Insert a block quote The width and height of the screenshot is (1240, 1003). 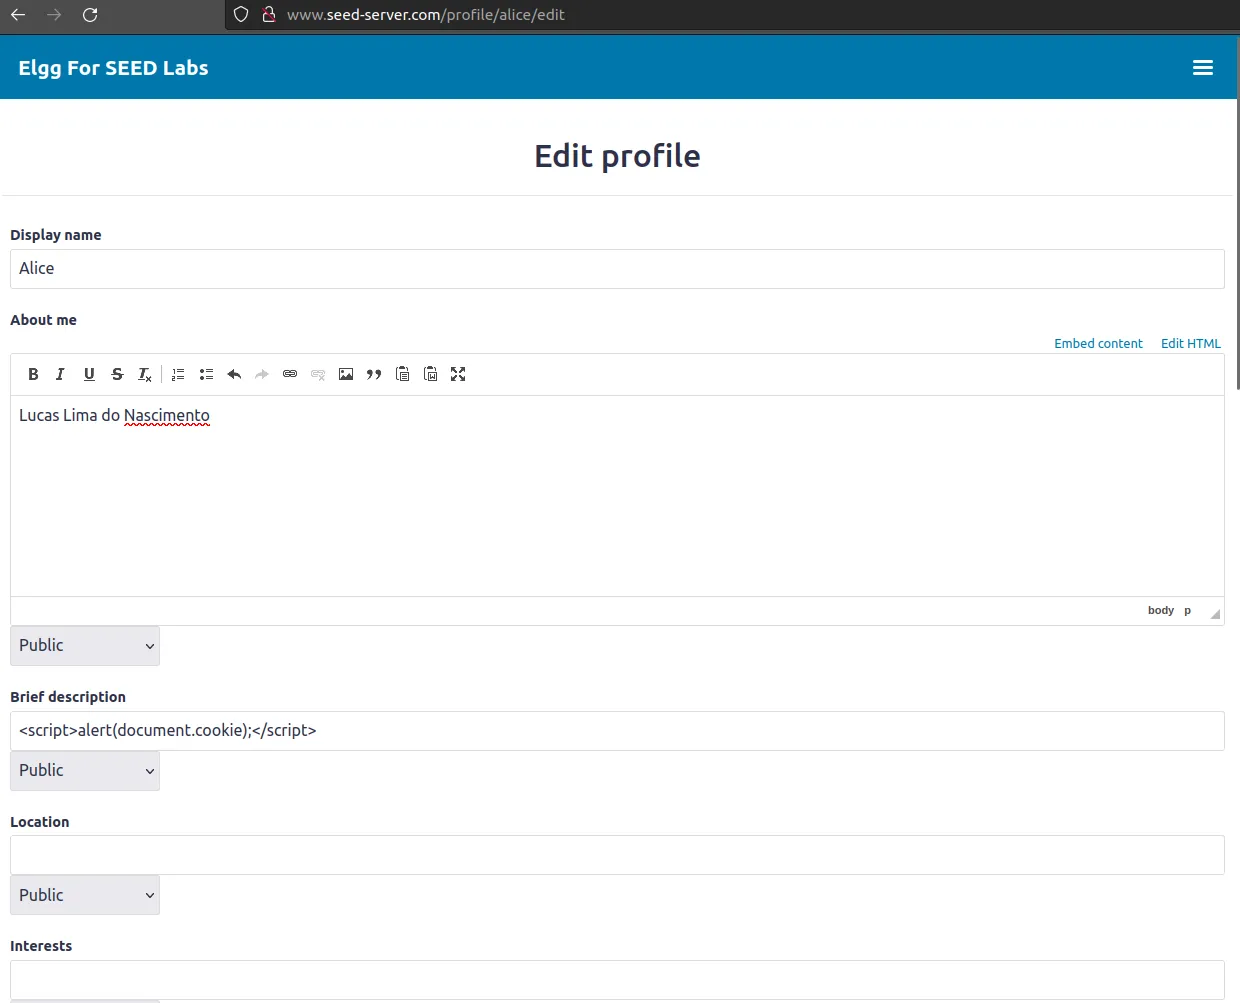pyautogui.click(x=374, y=374)
